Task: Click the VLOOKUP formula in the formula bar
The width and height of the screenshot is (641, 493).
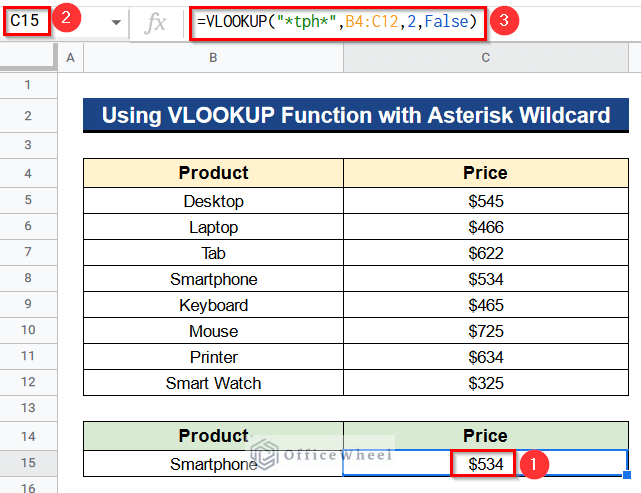Action: click(338, 22)
